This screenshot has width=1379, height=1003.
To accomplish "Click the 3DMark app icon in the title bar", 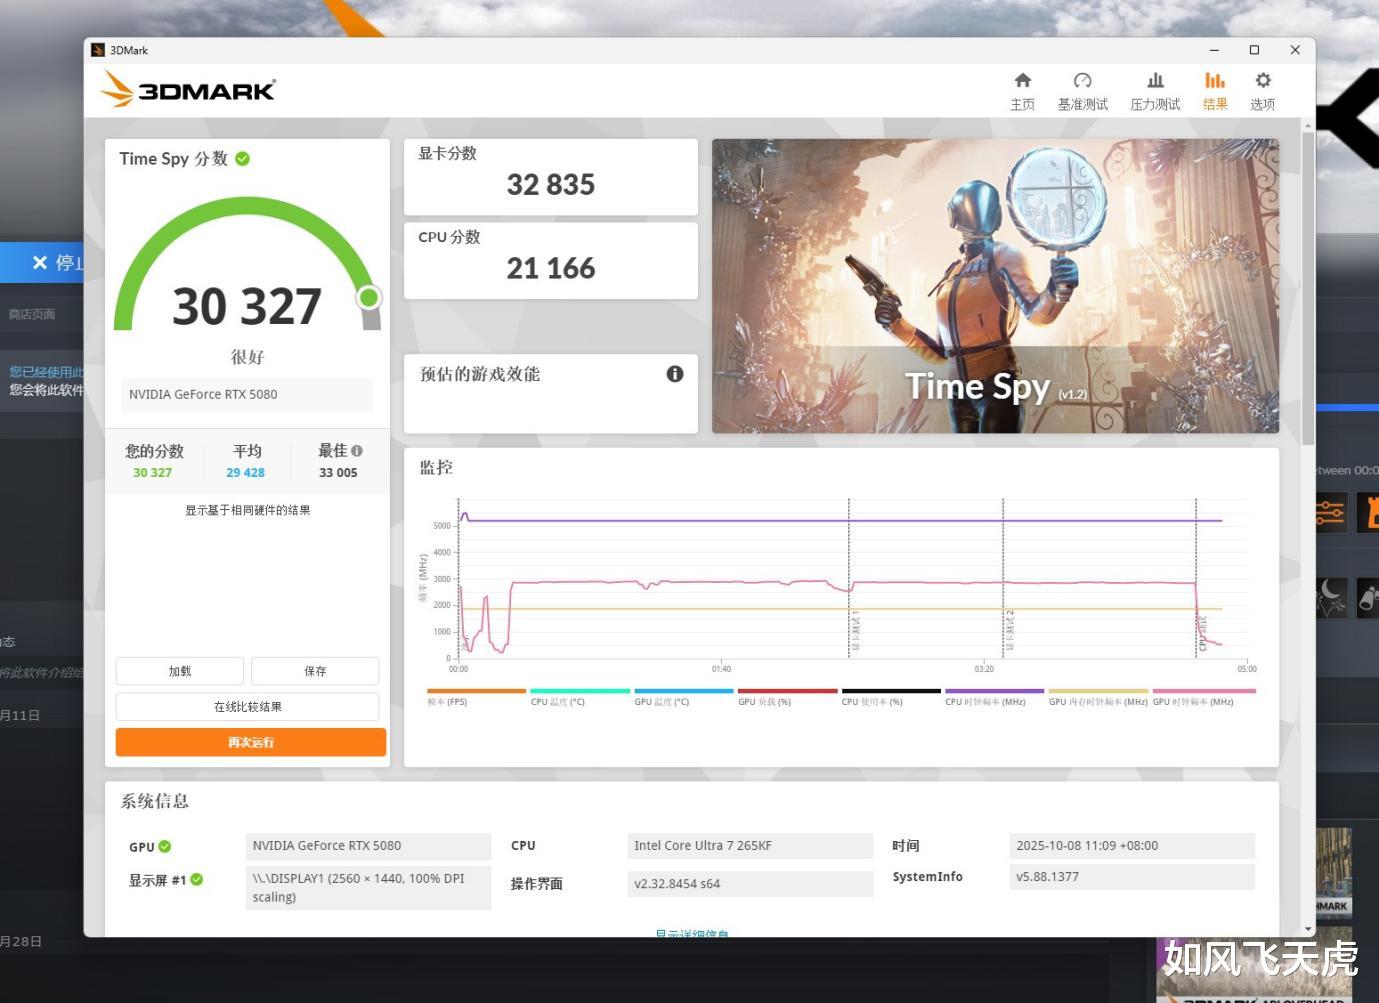I will point(98,50).
